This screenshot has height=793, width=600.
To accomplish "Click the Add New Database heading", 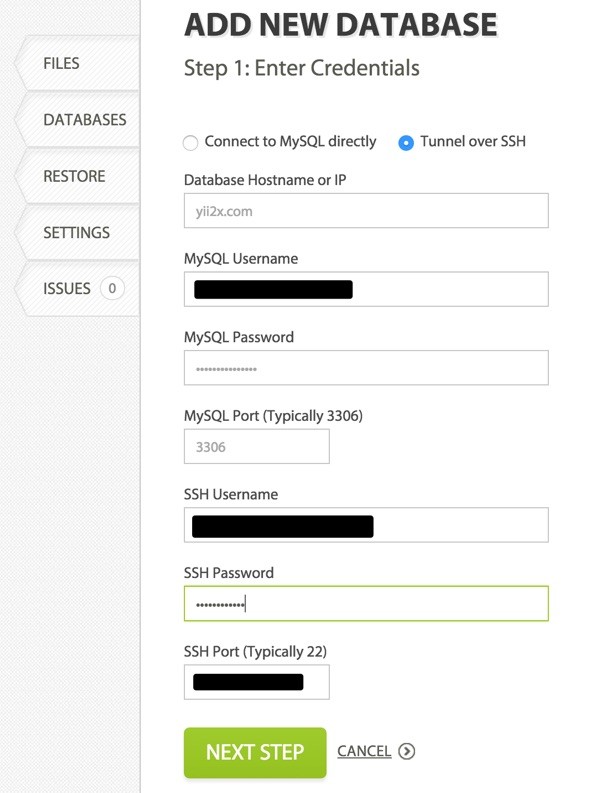I will click(341, 25).
